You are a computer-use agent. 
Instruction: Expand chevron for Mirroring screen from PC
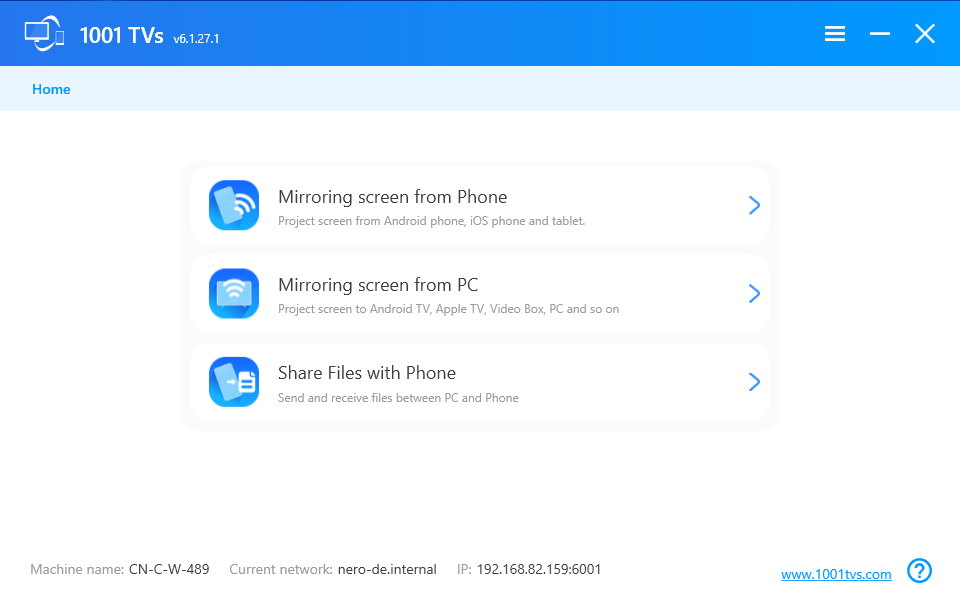pos(754,293)
